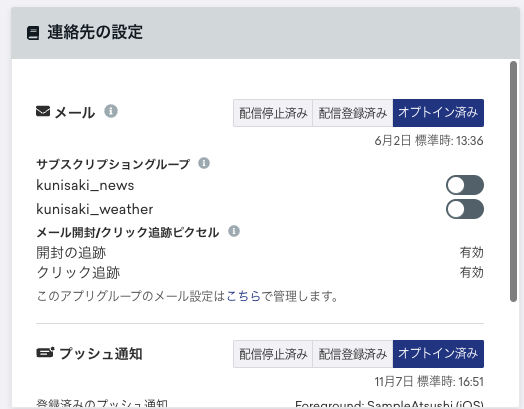Click the info icon next to メール
Screen dimensions: 524x409
pos(111,111)
